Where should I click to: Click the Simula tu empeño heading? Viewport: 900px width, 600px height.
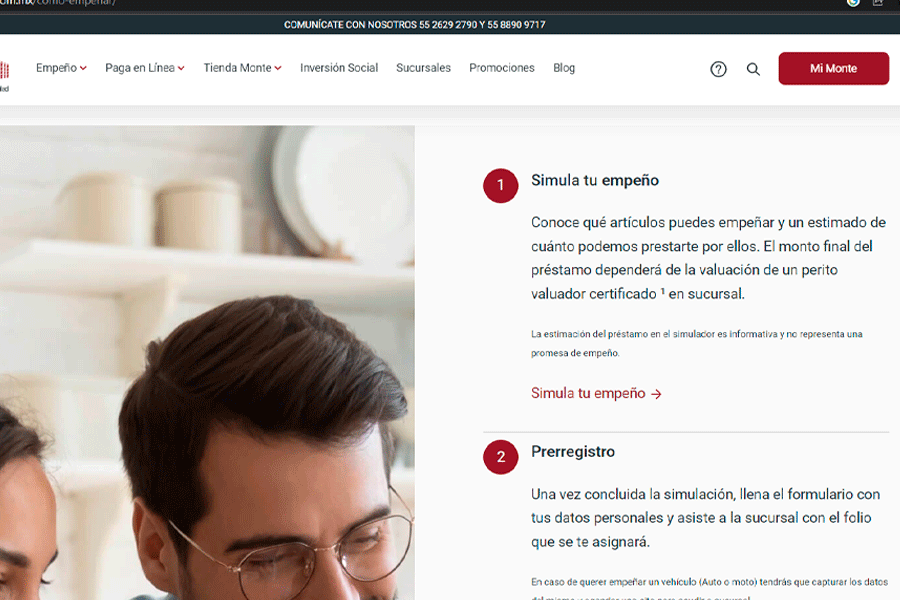point(595,180)
